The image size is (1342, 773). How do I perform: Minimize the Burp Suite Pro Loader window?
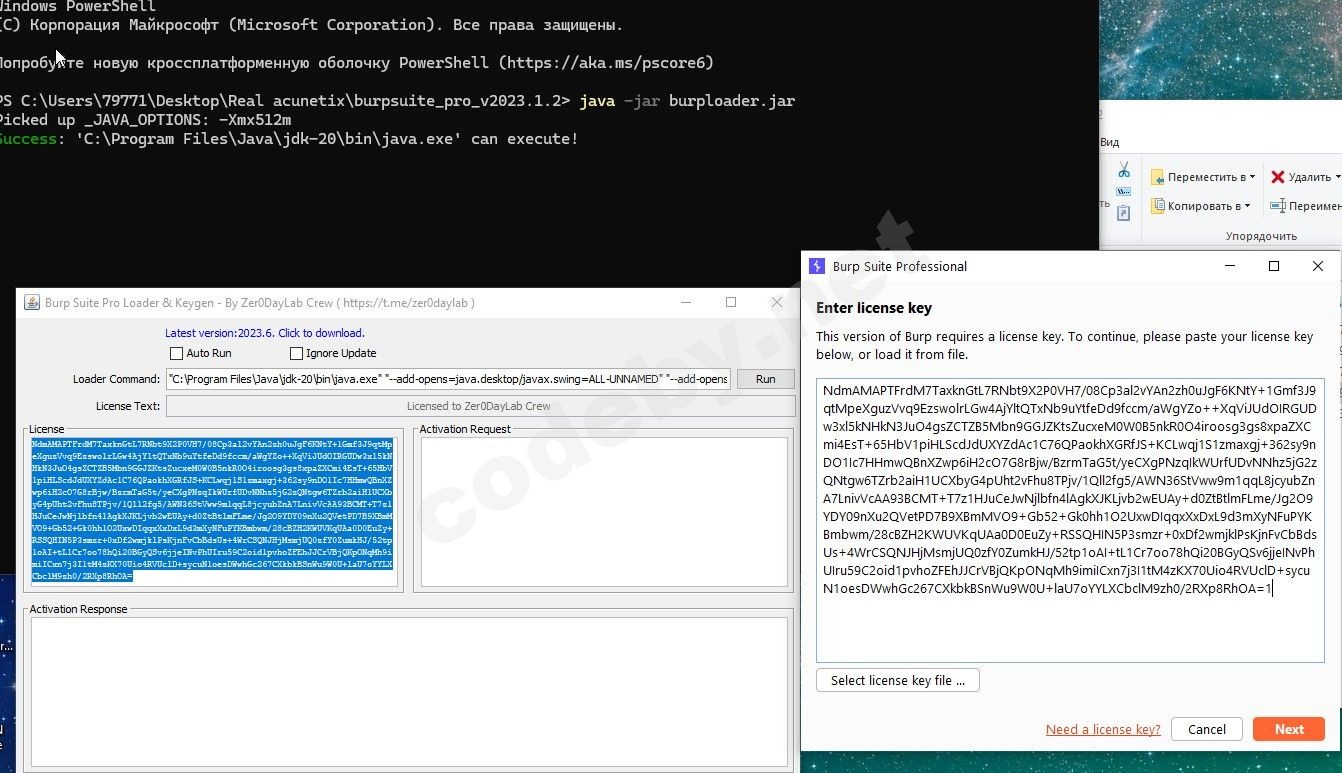pyautogui.click(x=686, y=302)
